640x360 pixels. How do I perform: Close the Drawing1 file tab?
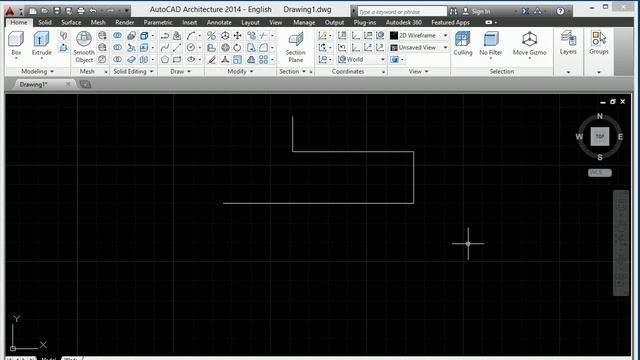coord(68,84)
